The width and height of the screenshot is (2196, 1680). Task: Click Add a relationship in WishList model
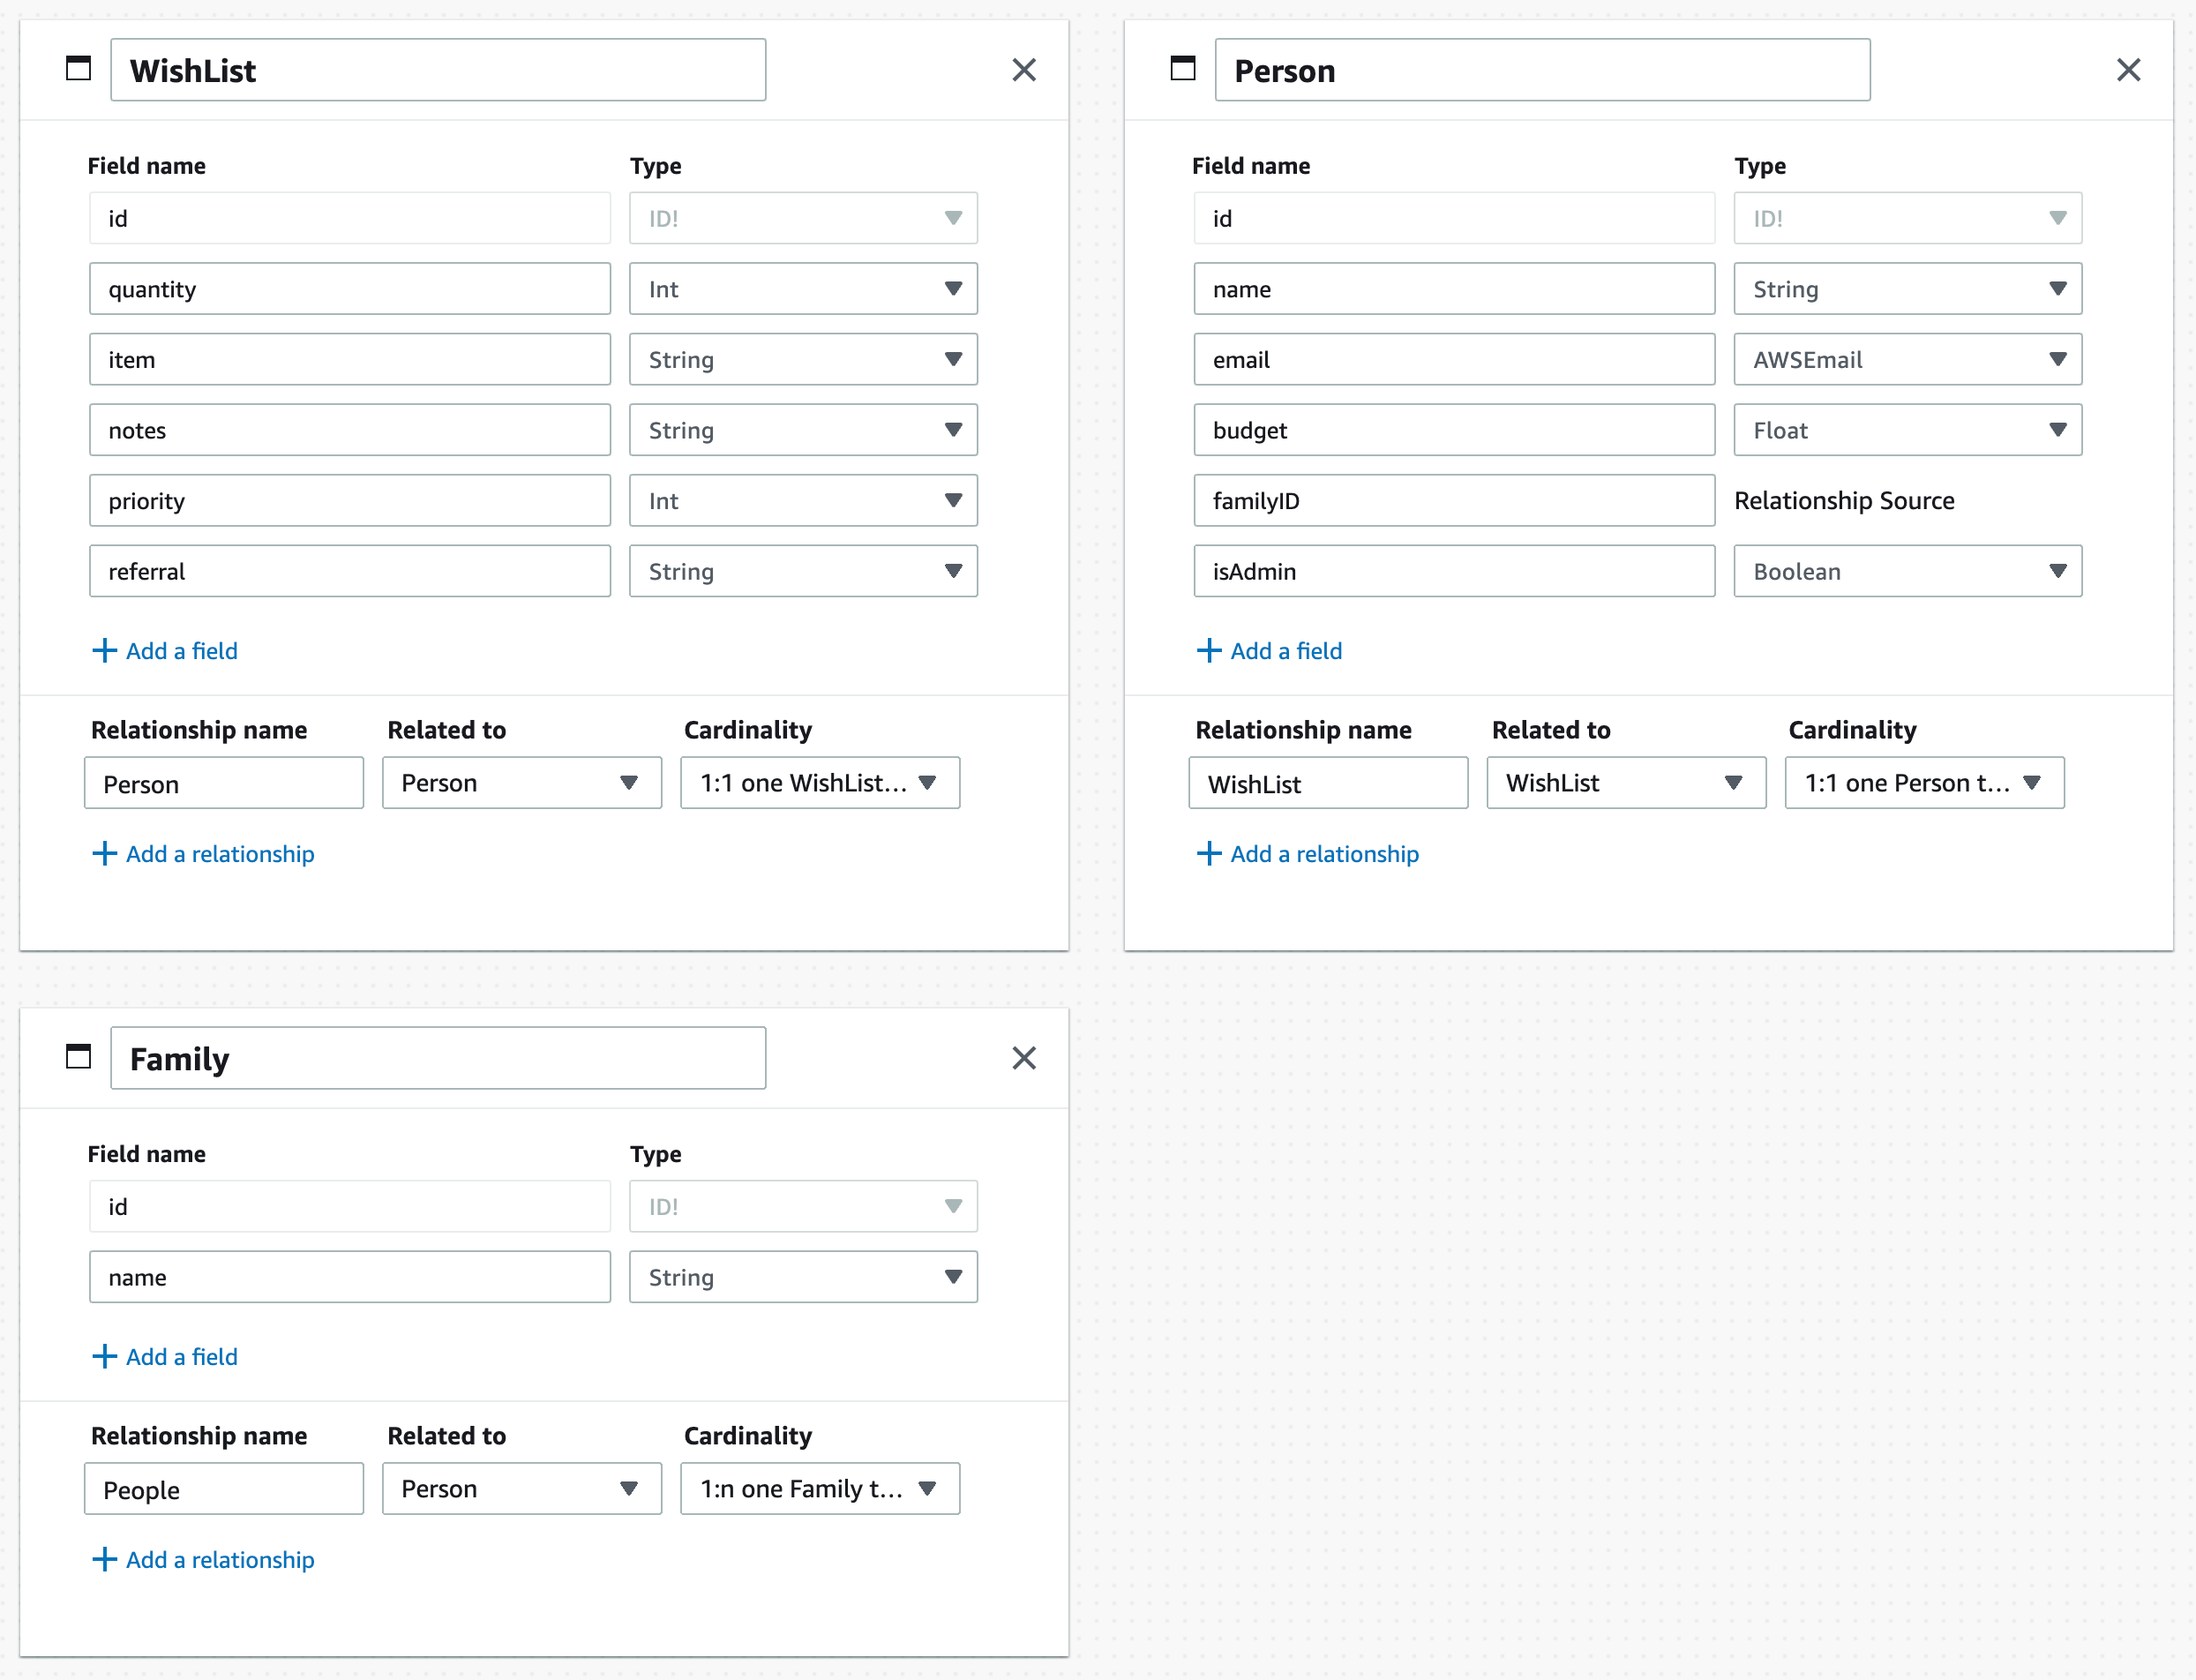tap(203, 854)
